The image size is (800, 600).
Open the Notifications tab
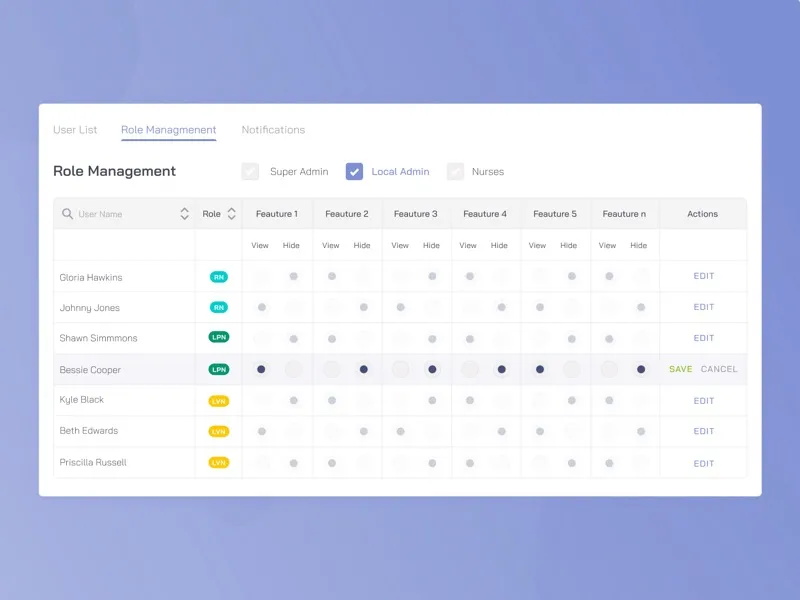click(x=273, y=130)
